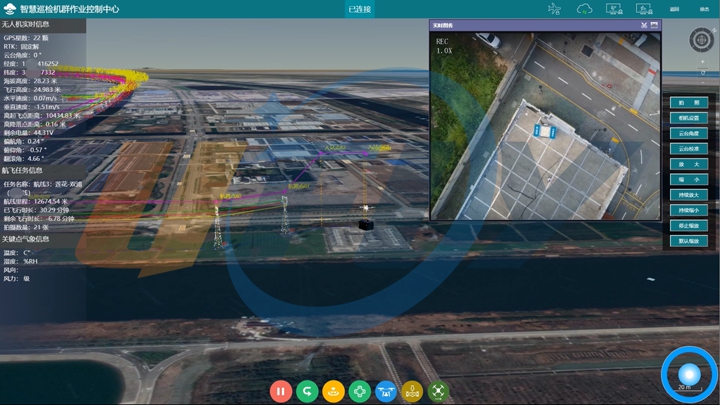Viewport: 720px width, 405px height.
Task: Click the green return-arrow button
Action: (307, 392)
